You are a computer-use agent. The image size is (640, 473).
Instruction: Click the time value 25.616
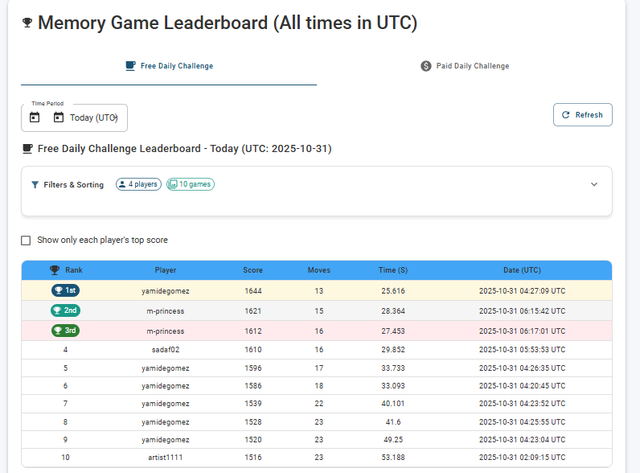click(393, 291)
